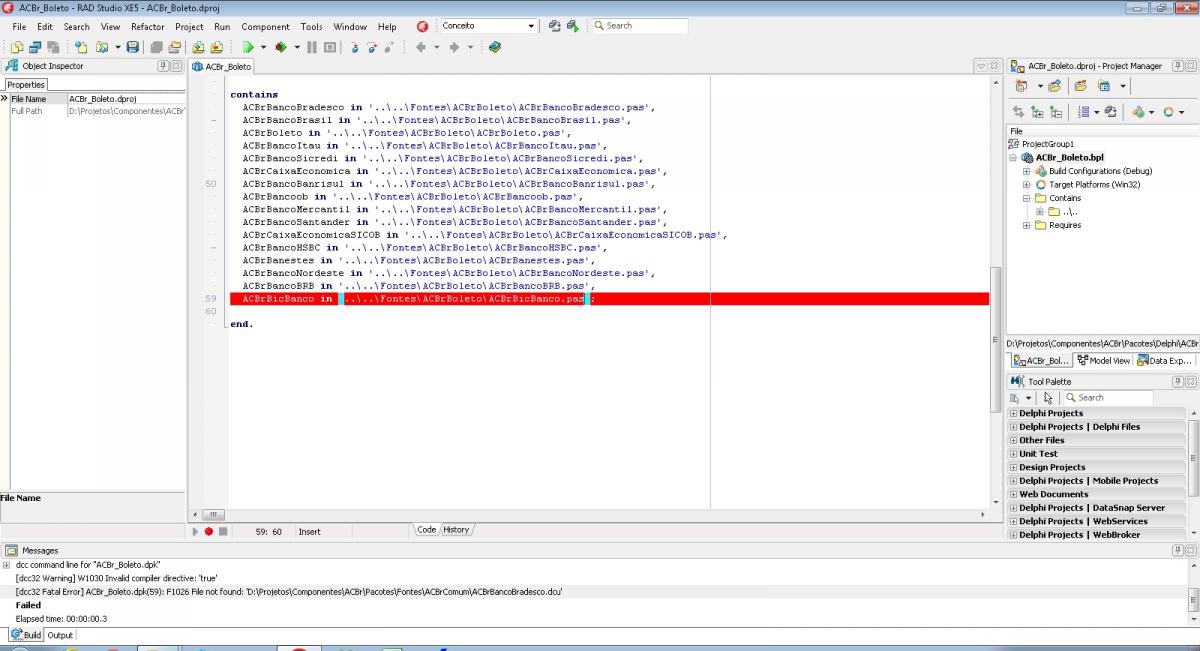The image size is (1200, 651).
Task: Pin the Tool Palette panel
Action: tap(1177, 381)
